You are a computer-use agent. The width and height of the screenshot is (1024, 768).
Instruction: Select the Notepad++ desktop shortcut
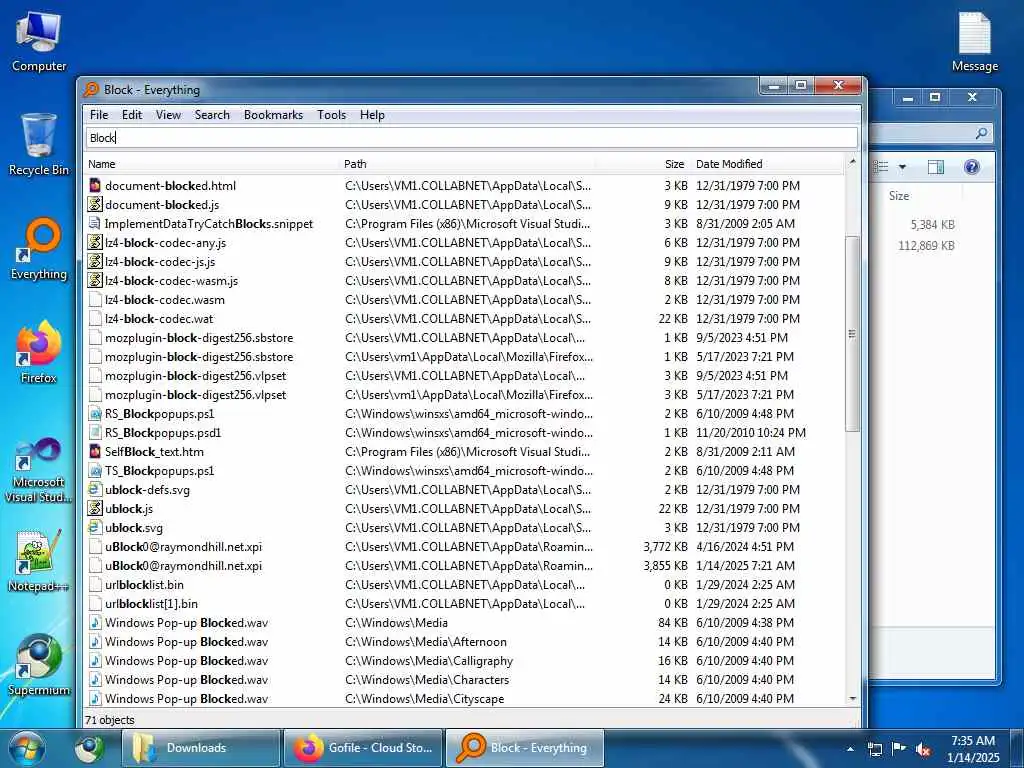[39, 560]
